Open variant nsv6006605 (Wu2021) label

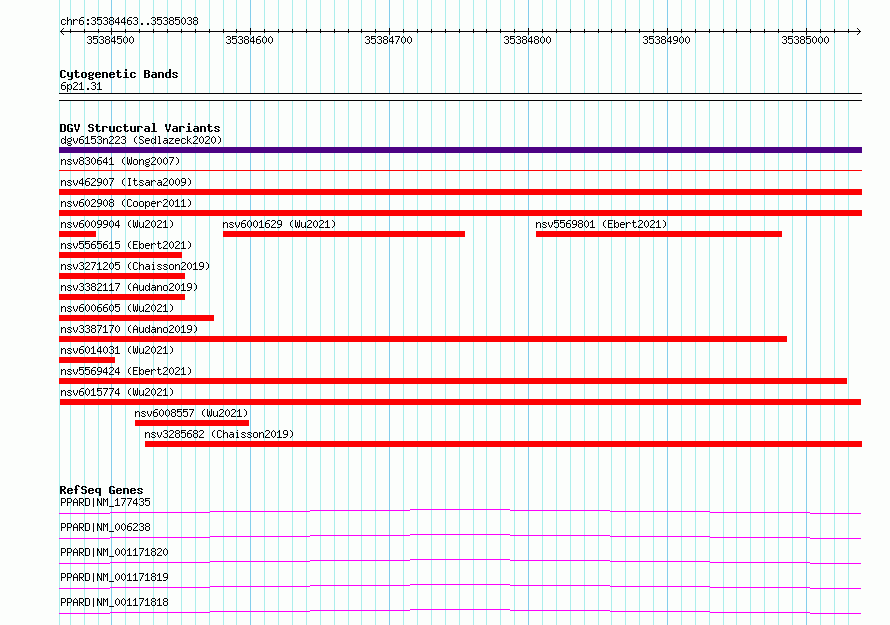[117, 308]
